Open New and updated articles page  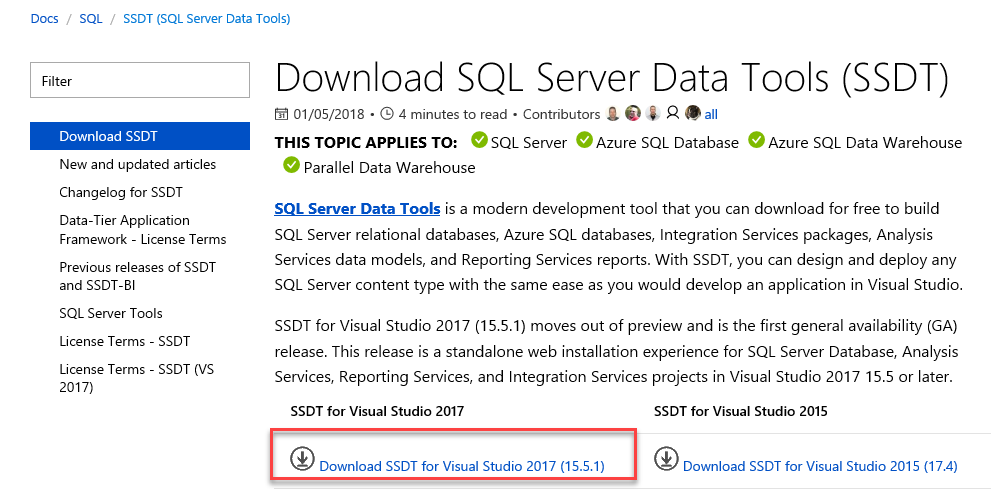137,164
